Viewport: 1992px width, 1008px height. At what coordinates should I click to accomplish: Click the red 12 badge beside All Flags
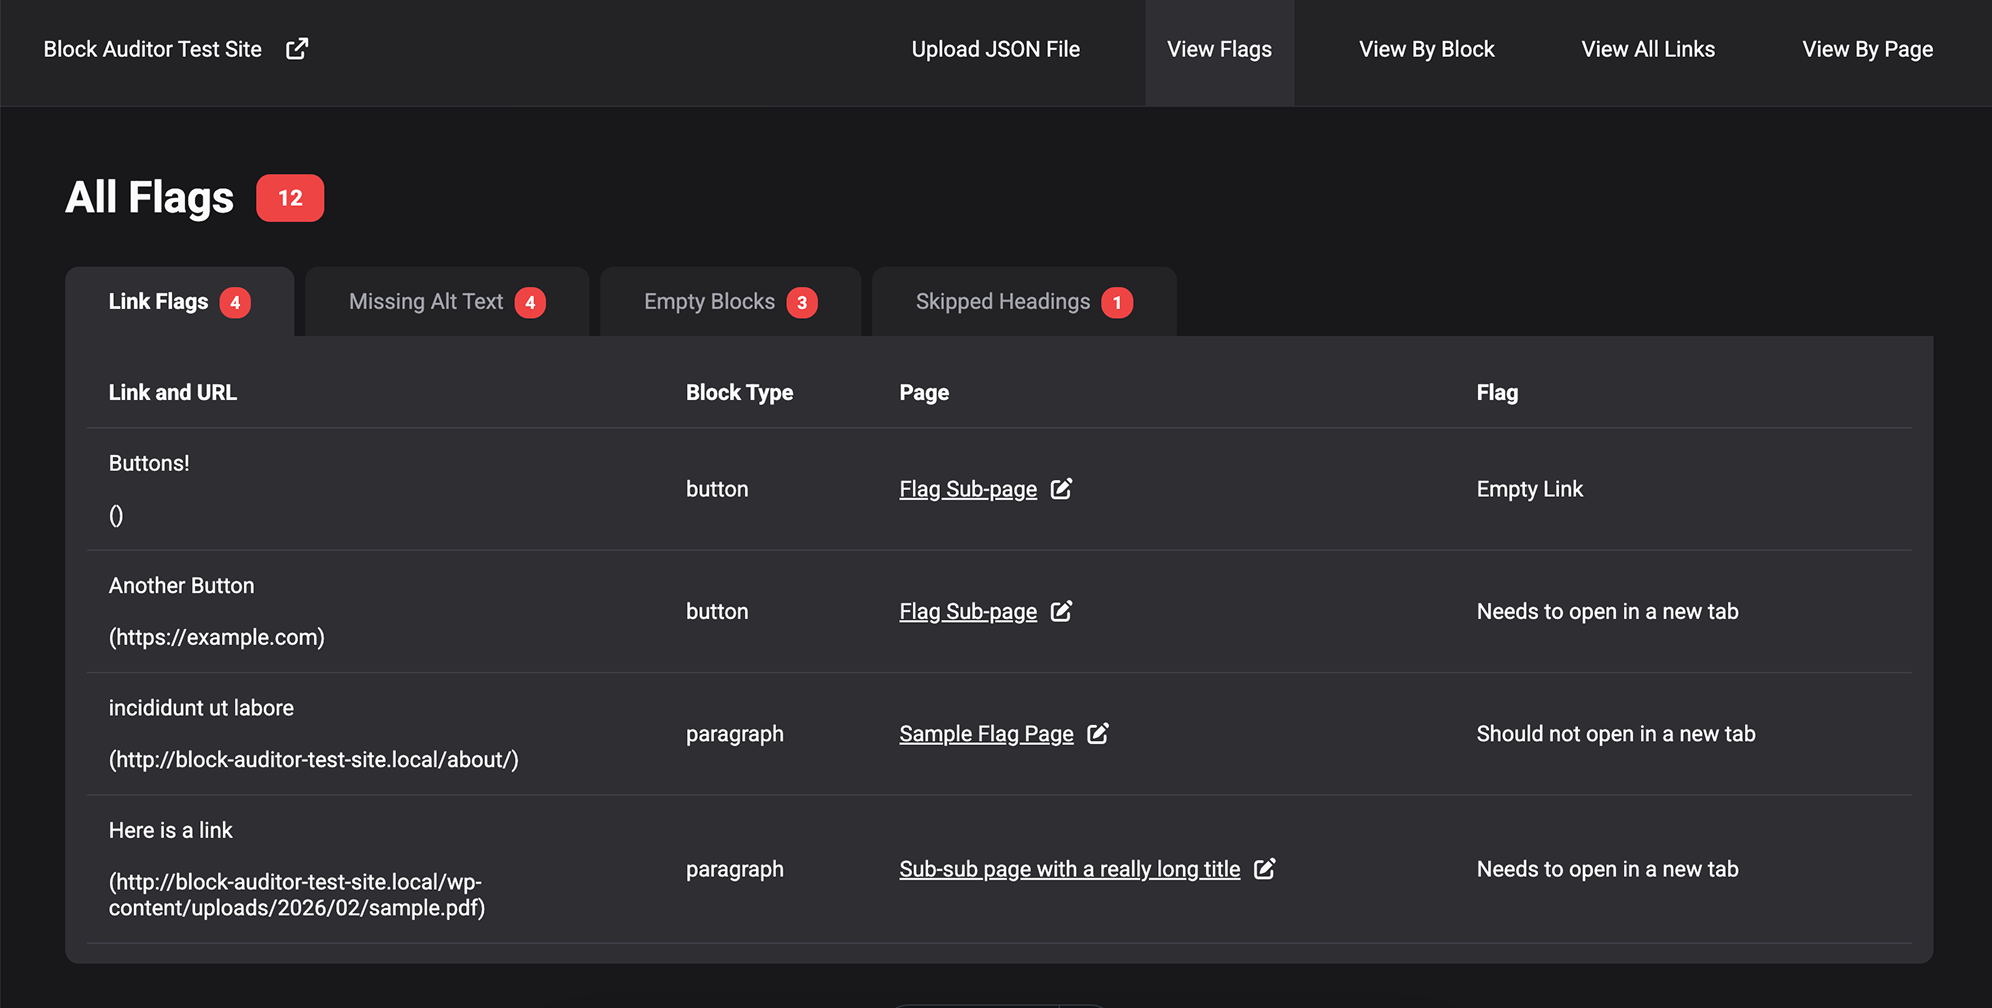290,198
